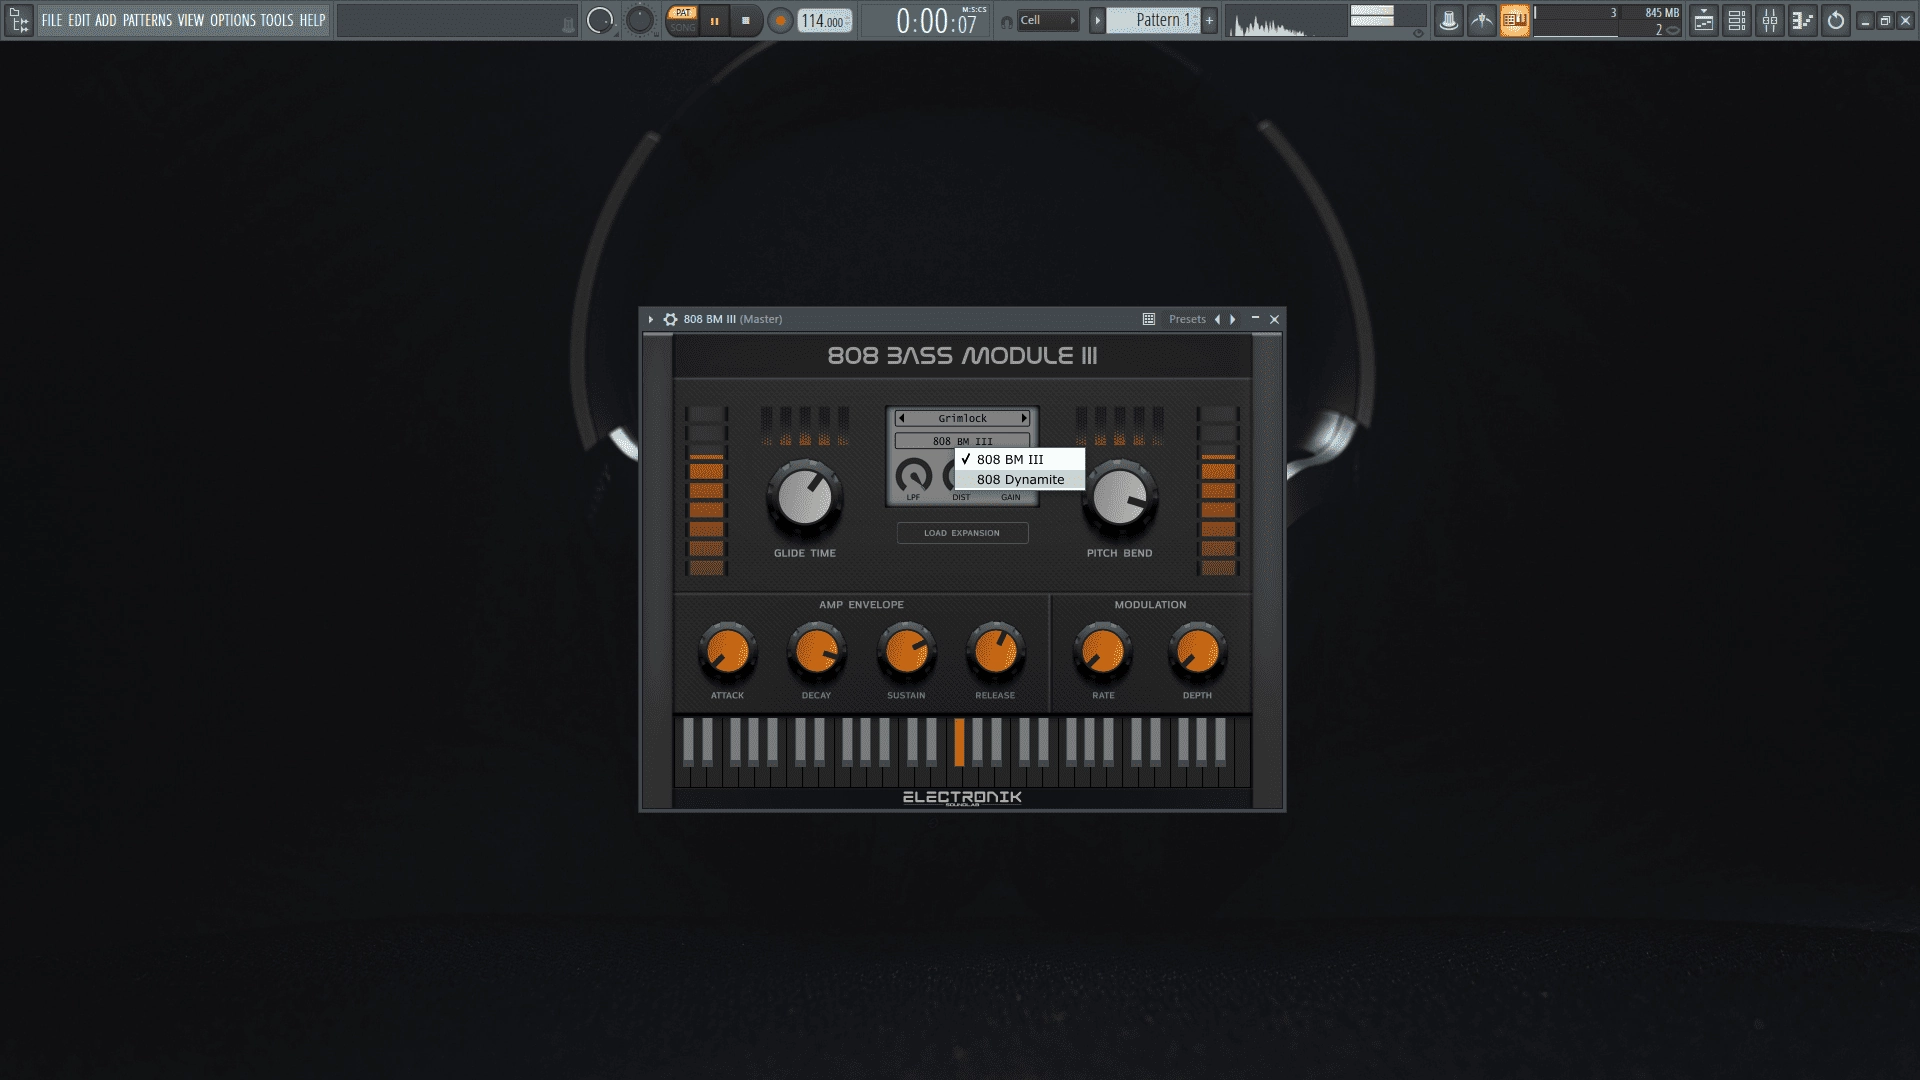
Task: Toggle the highlighted typing keyboard to piano icon
Action: click(1514, 20)
